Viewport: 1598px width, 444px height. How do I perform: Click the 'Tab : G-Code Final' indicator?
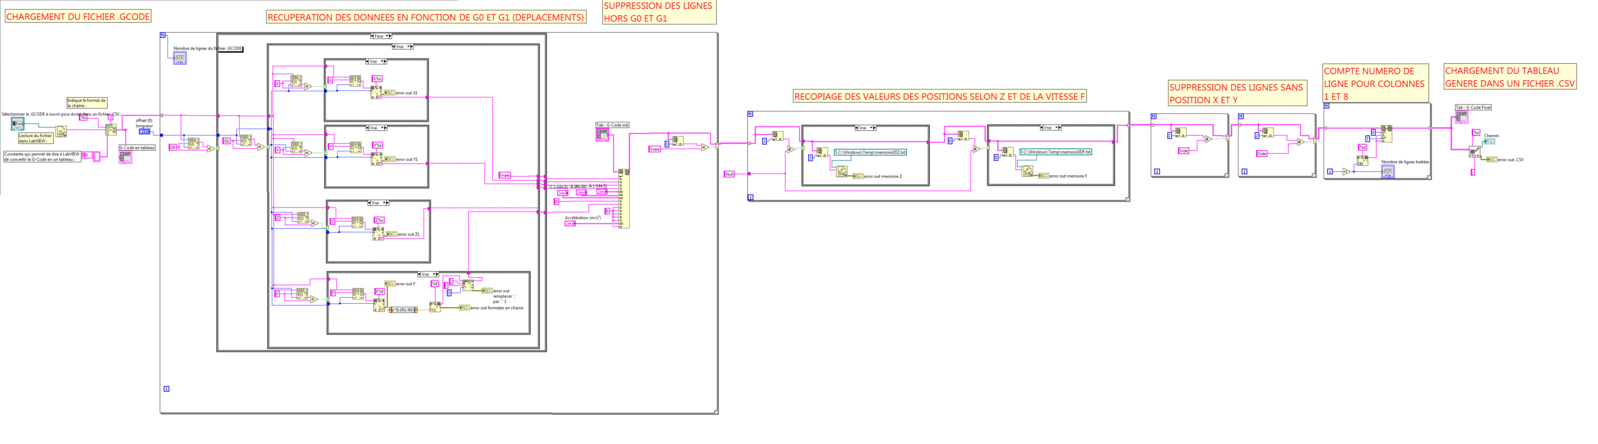(1462, 117)
